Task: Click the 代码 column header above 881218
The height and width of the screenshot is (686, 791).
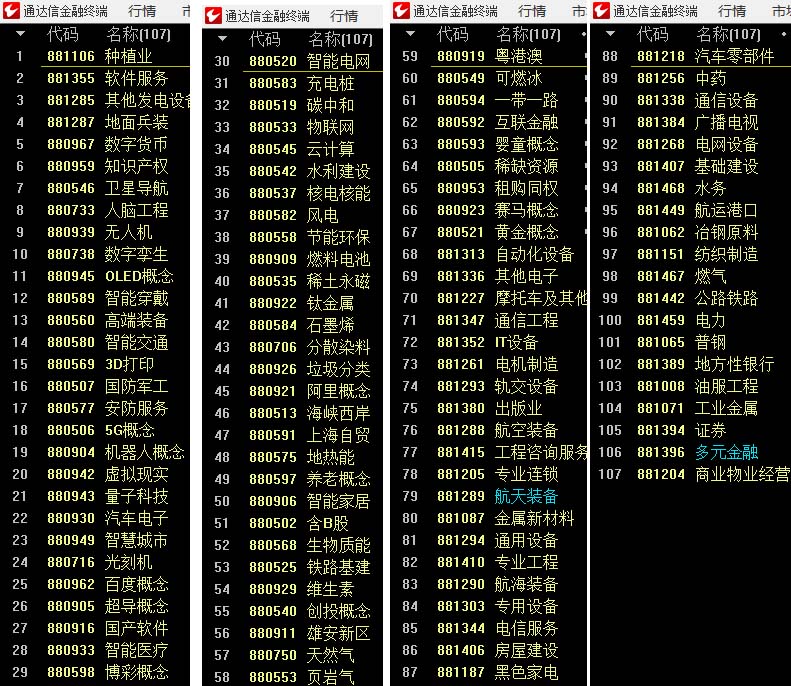Action: coord(653,34)
